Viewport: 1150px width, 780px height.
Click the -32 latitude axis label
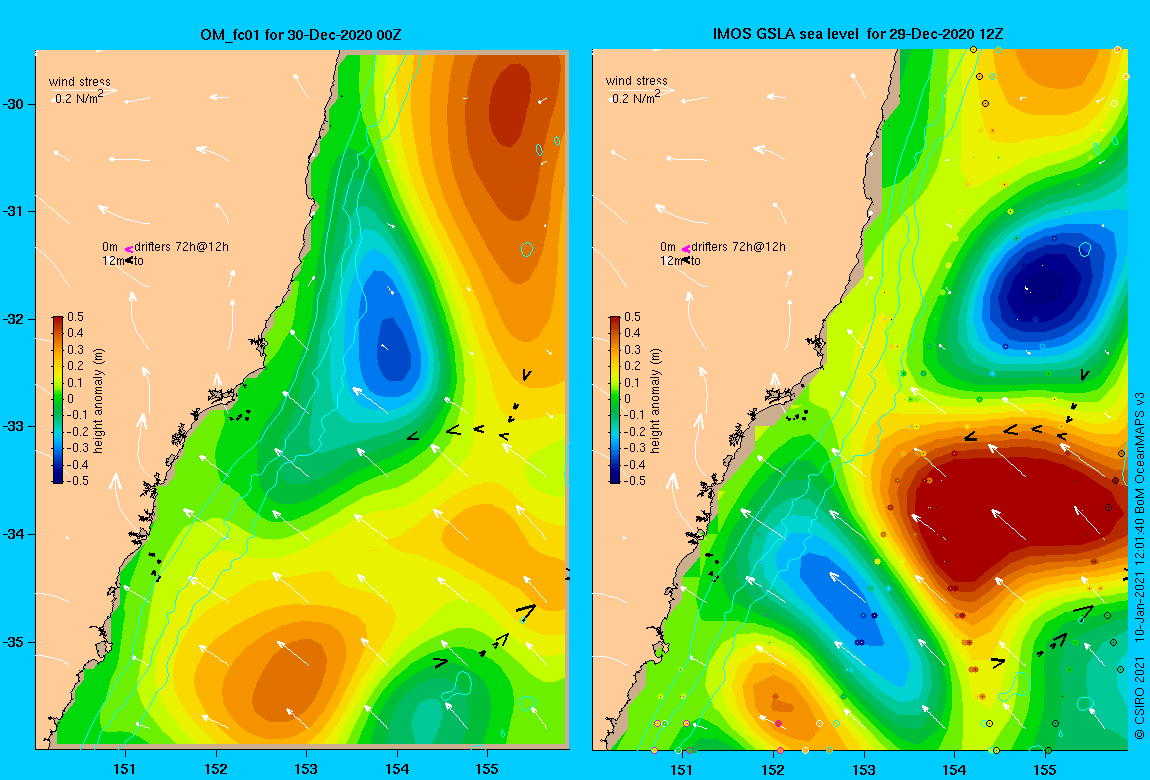[14, 320]
